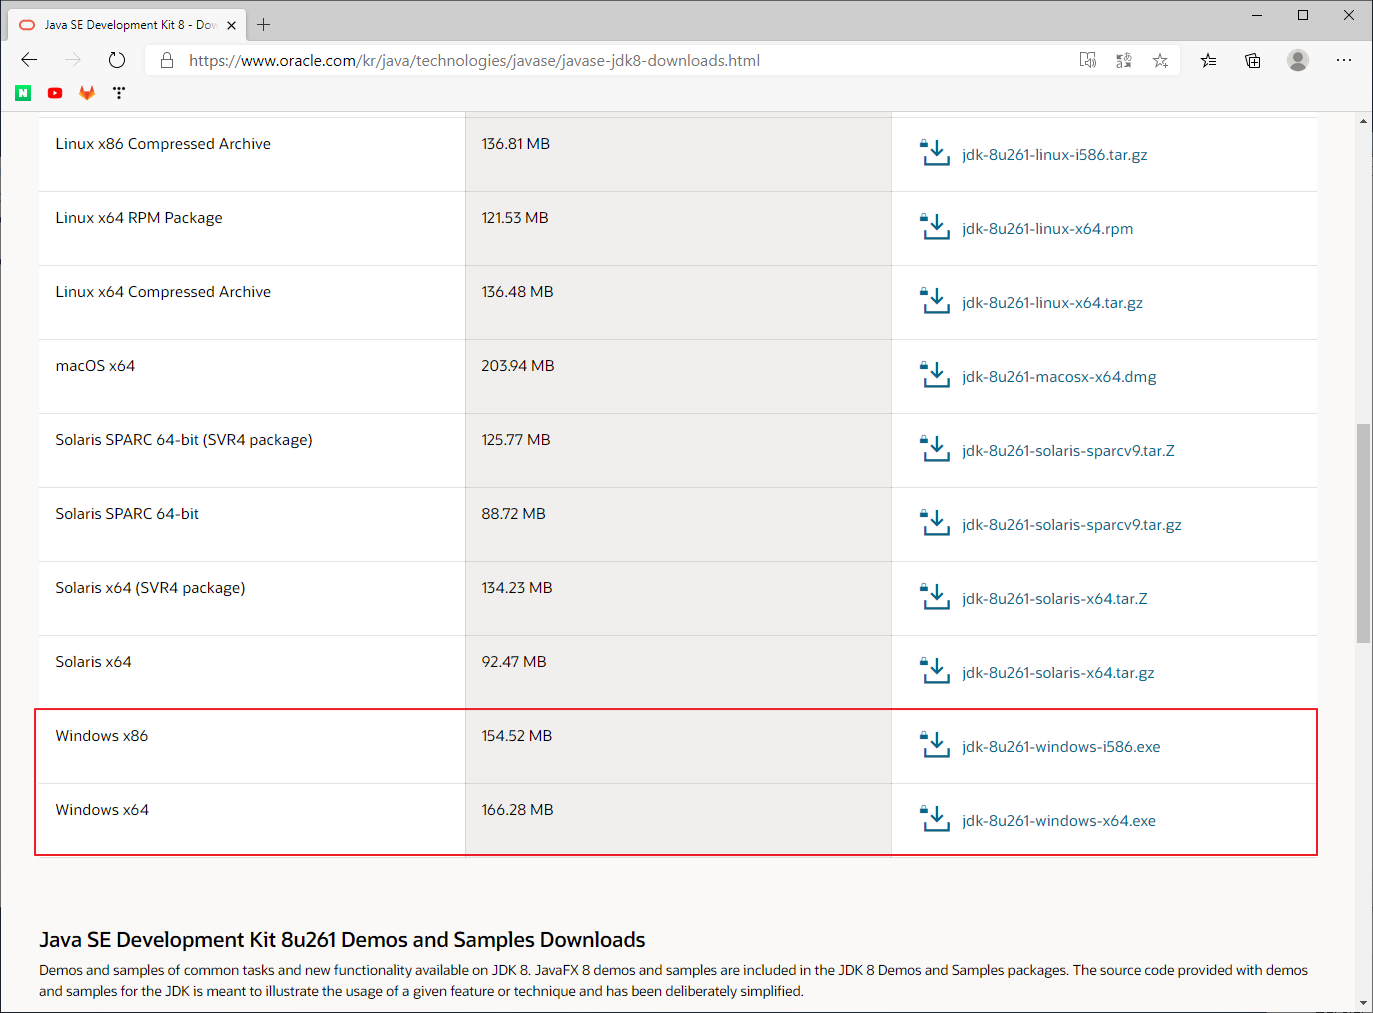Viewport: 1373px width, 1013px height.
Task: Open the YouTube bookmark icon
Action: (x=55, y=93)
